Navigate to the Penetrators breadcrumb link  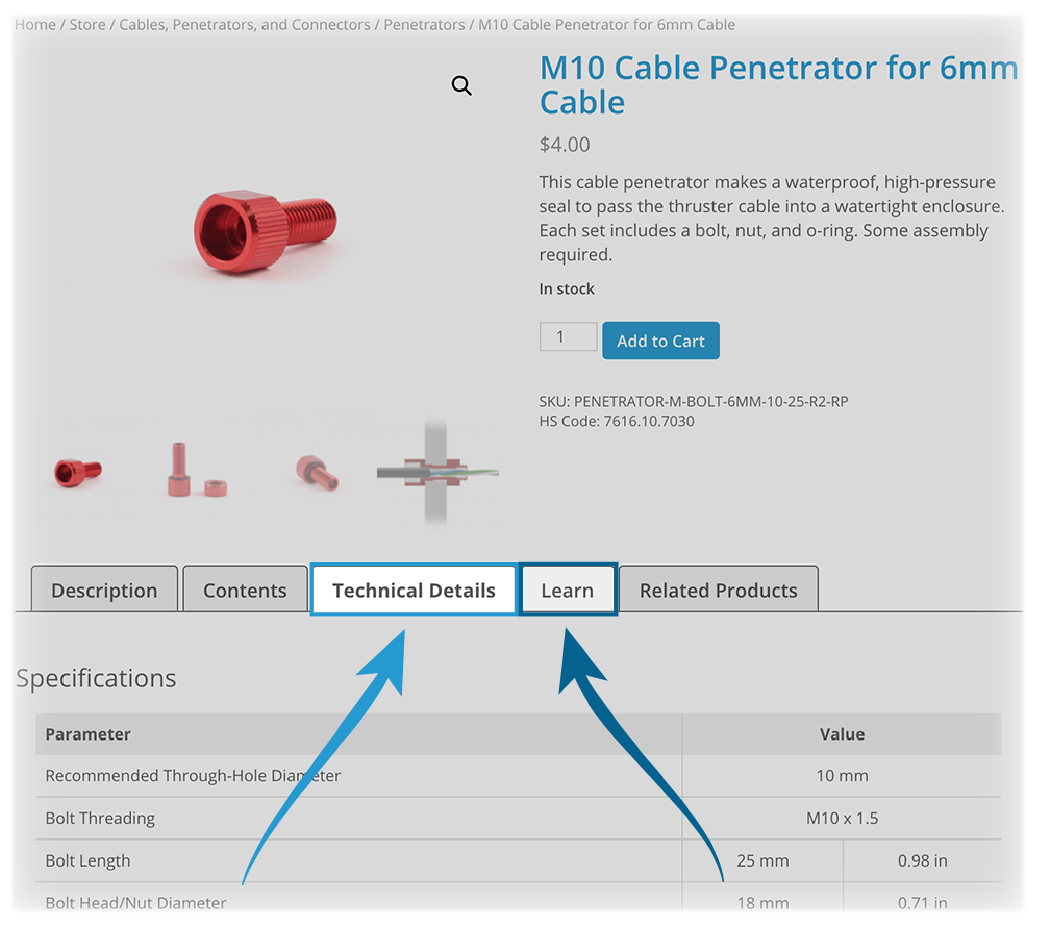[424, 24]
